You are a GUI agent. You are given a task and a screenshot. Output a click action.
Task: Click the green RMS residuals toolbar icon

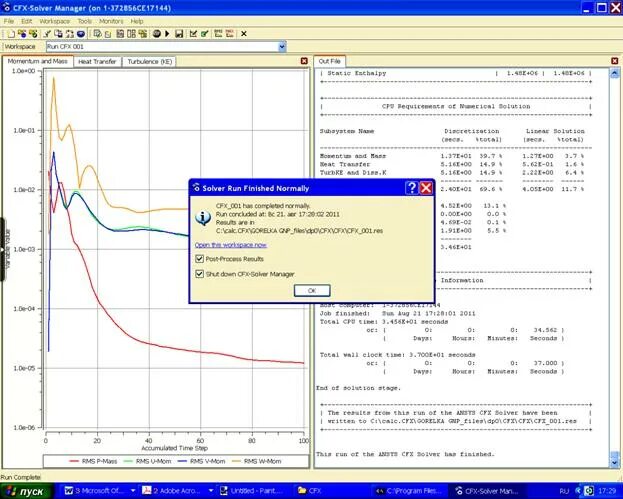pos(218,34)
